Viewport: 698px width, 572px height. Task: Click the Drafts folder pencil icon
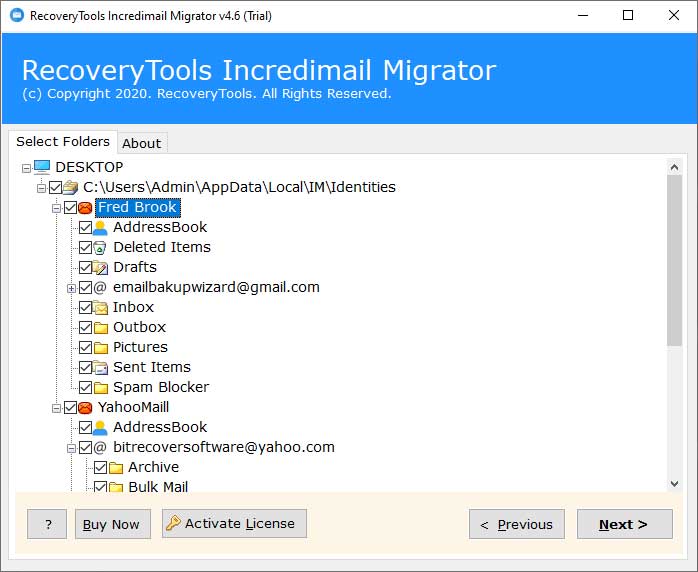coord(100,268)
